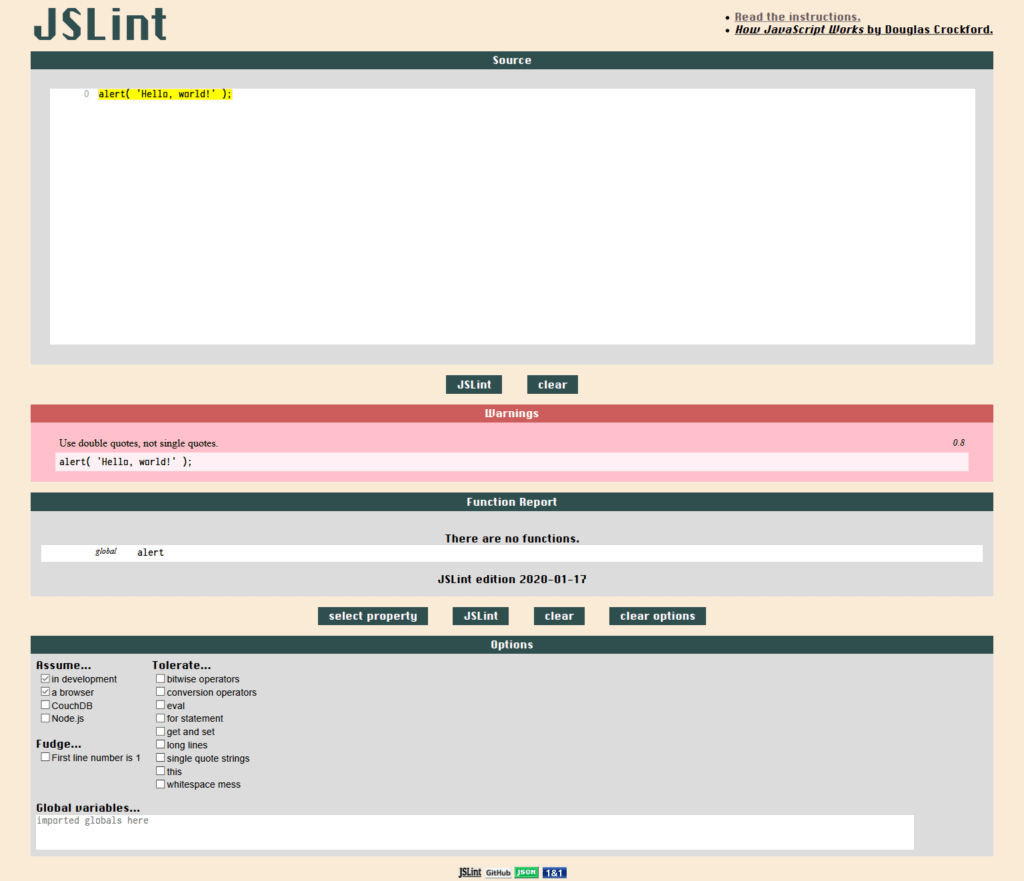Enable the 'long lines' tolerance
The height and width of the screenshot is (881, 1024).
(160, 744)
